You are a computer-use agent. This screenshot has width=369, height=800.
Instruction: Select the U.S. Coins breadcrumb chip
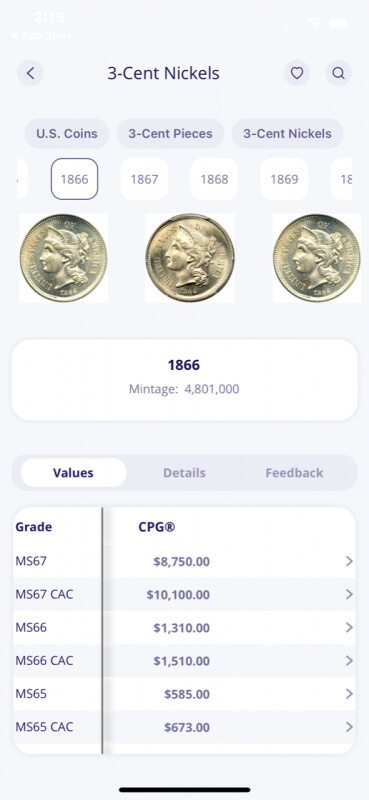[67, 134]
